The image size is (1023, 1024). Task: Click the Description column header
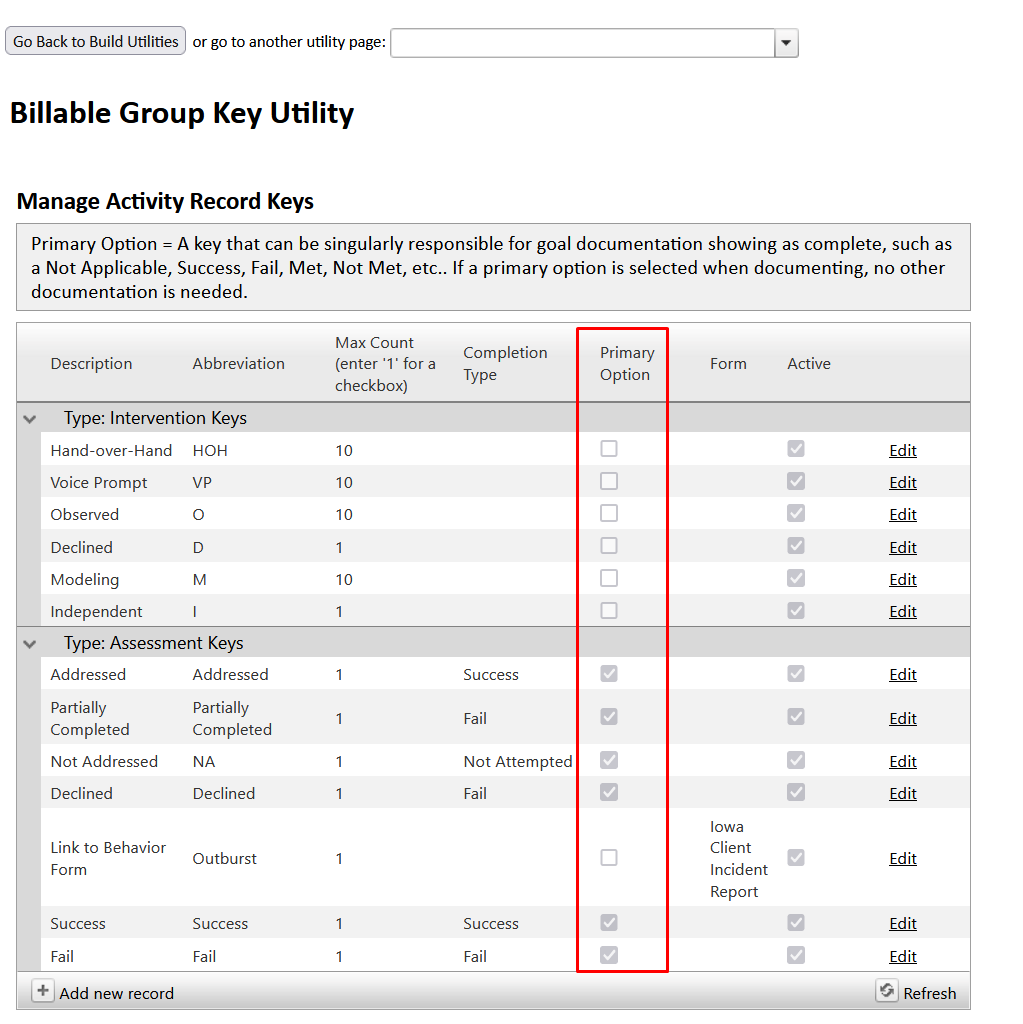pos(91,364)
